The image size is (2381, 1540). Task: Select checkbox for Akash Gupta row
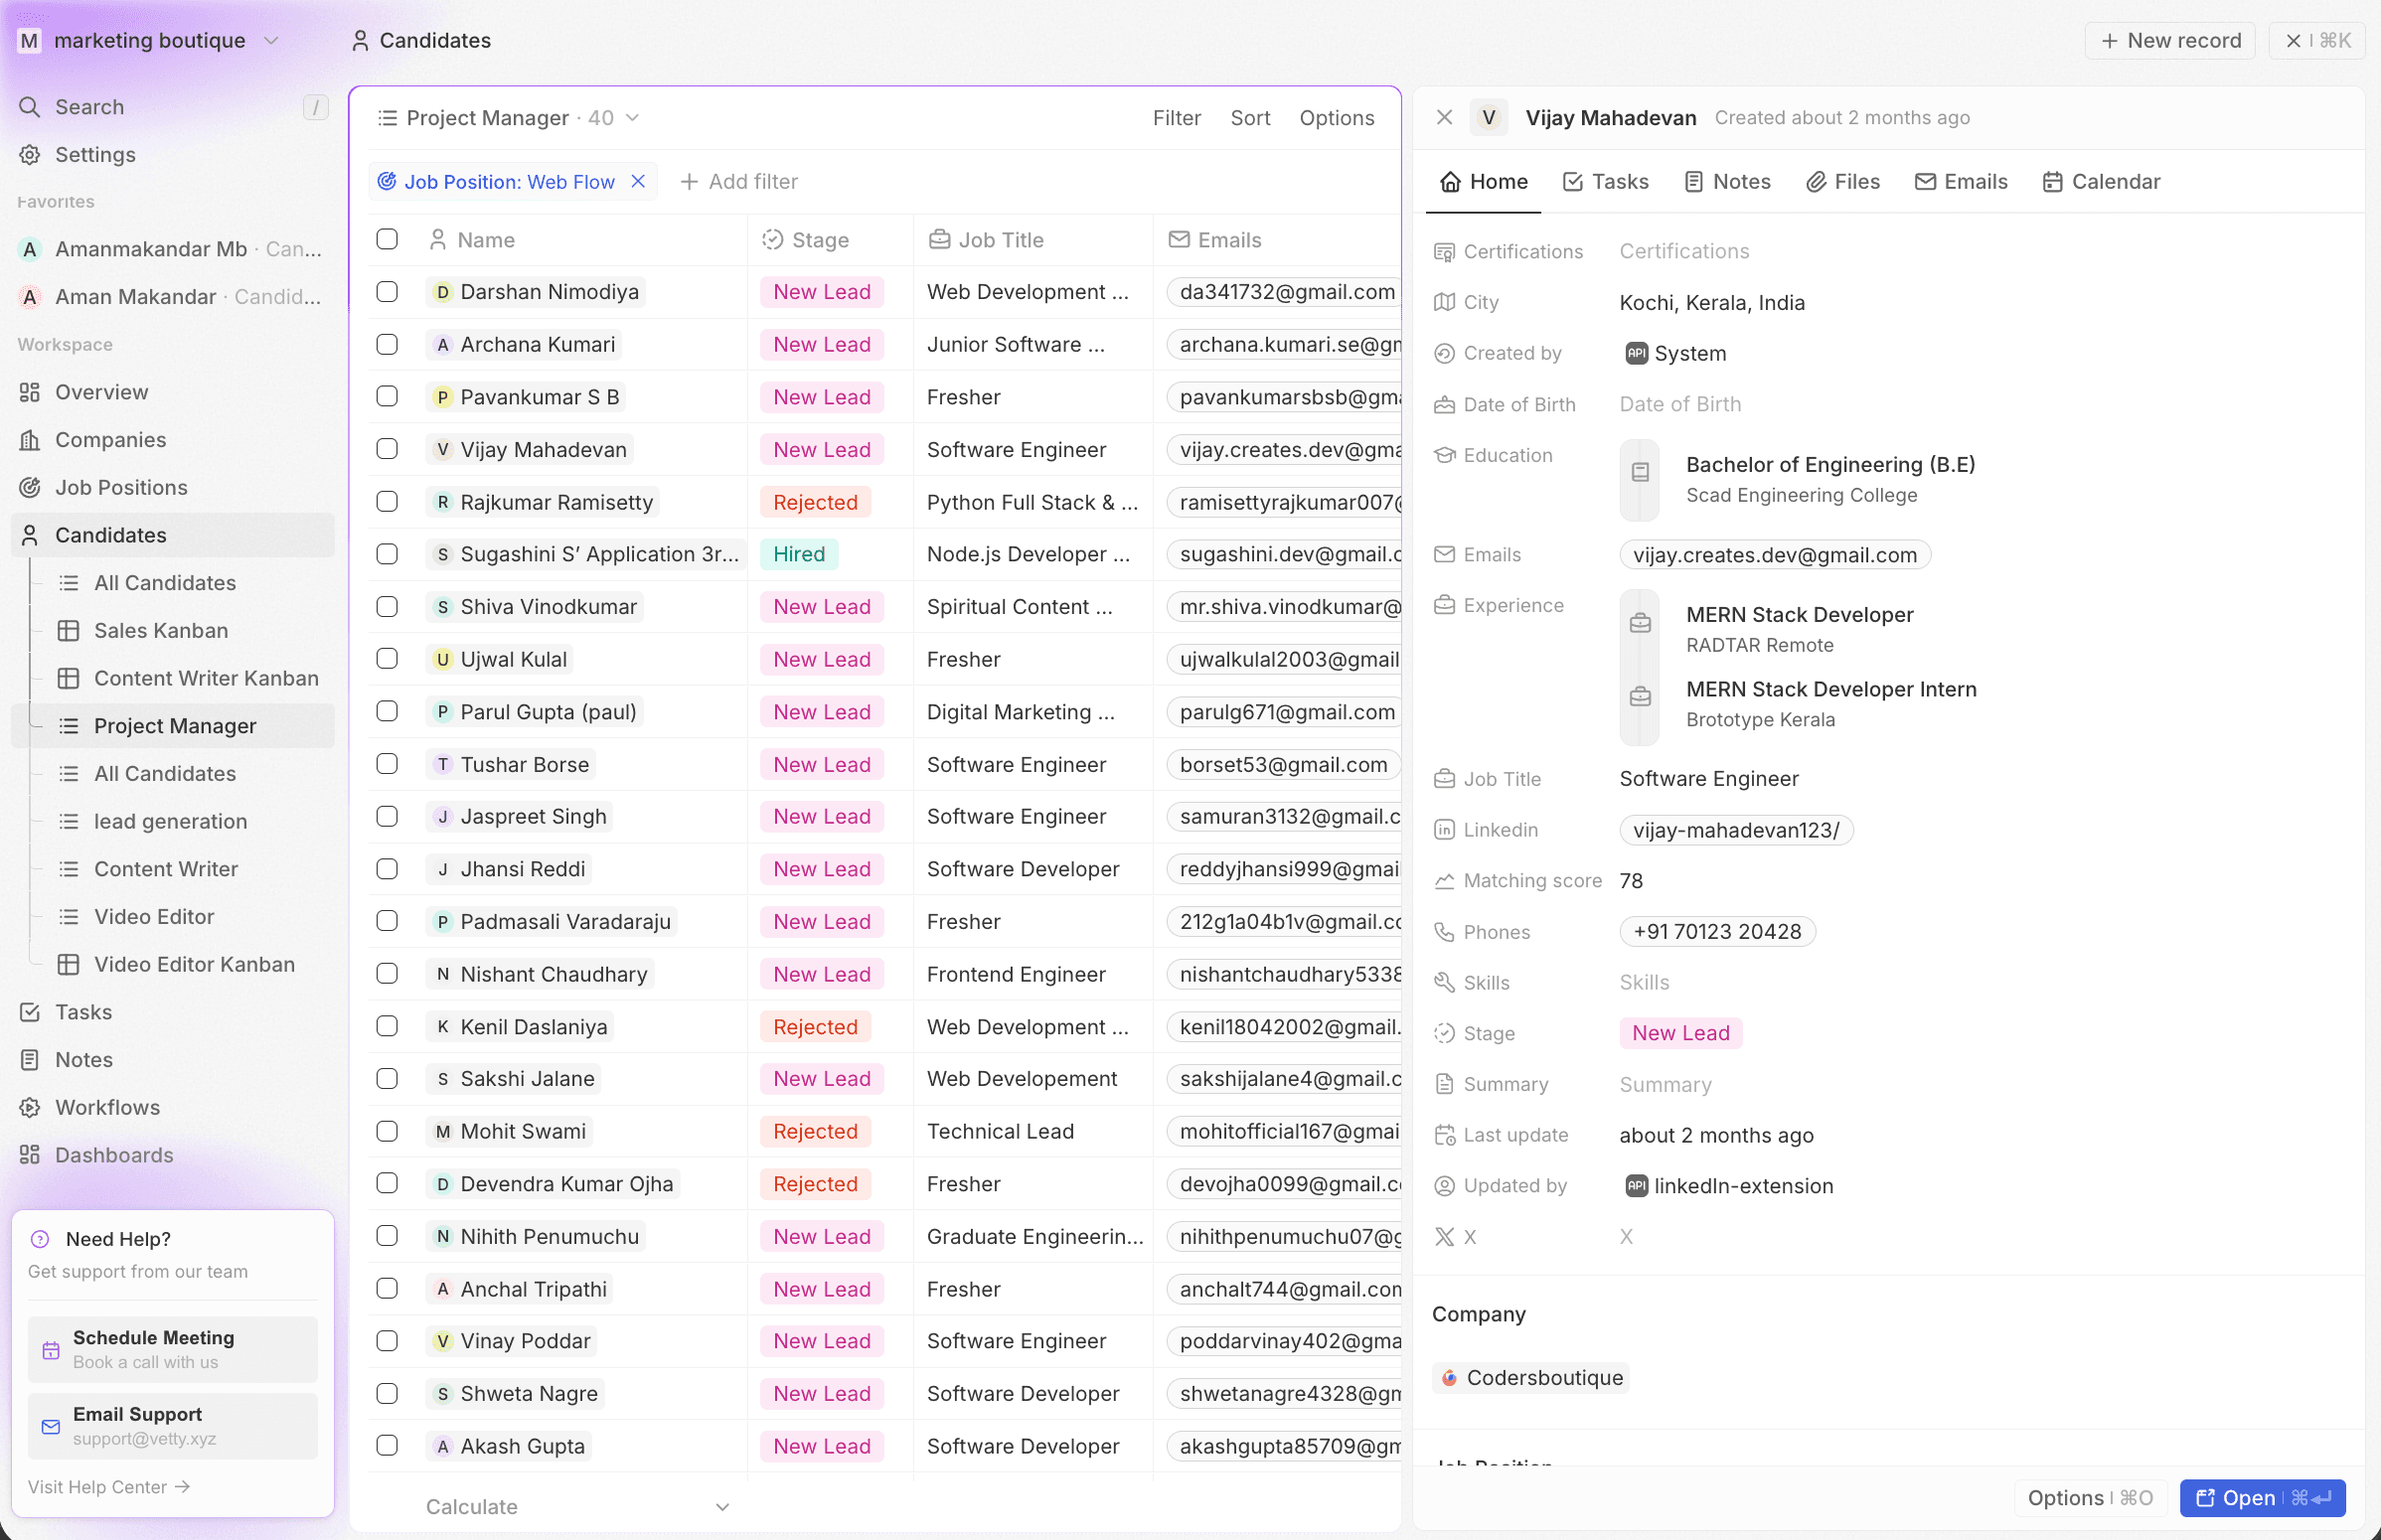387,1446
